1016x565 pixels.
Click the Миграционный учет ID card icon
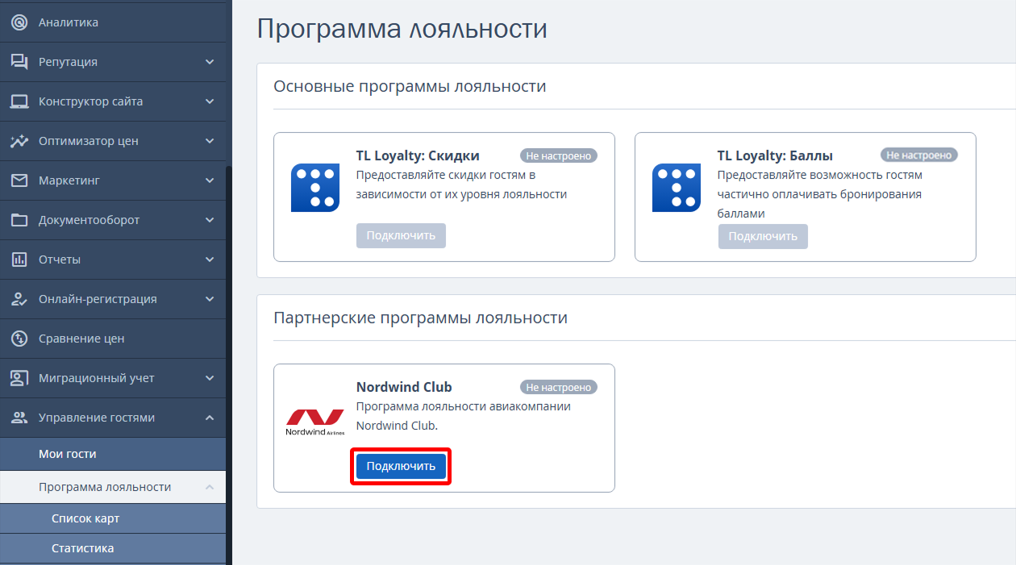point(19,378)
